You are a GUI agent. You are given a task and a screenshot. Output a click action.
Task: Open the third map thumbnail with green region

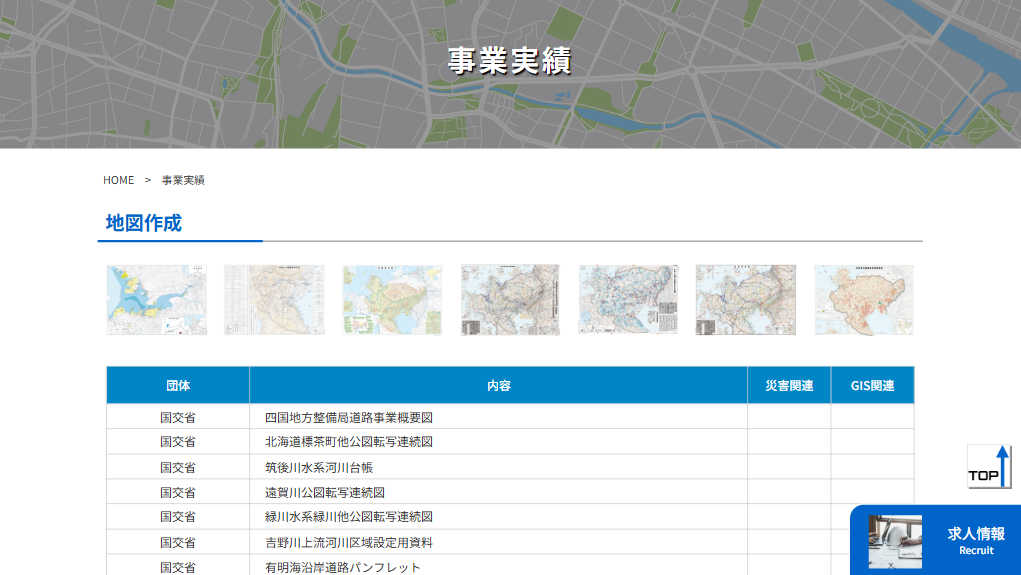click(392, 300)
